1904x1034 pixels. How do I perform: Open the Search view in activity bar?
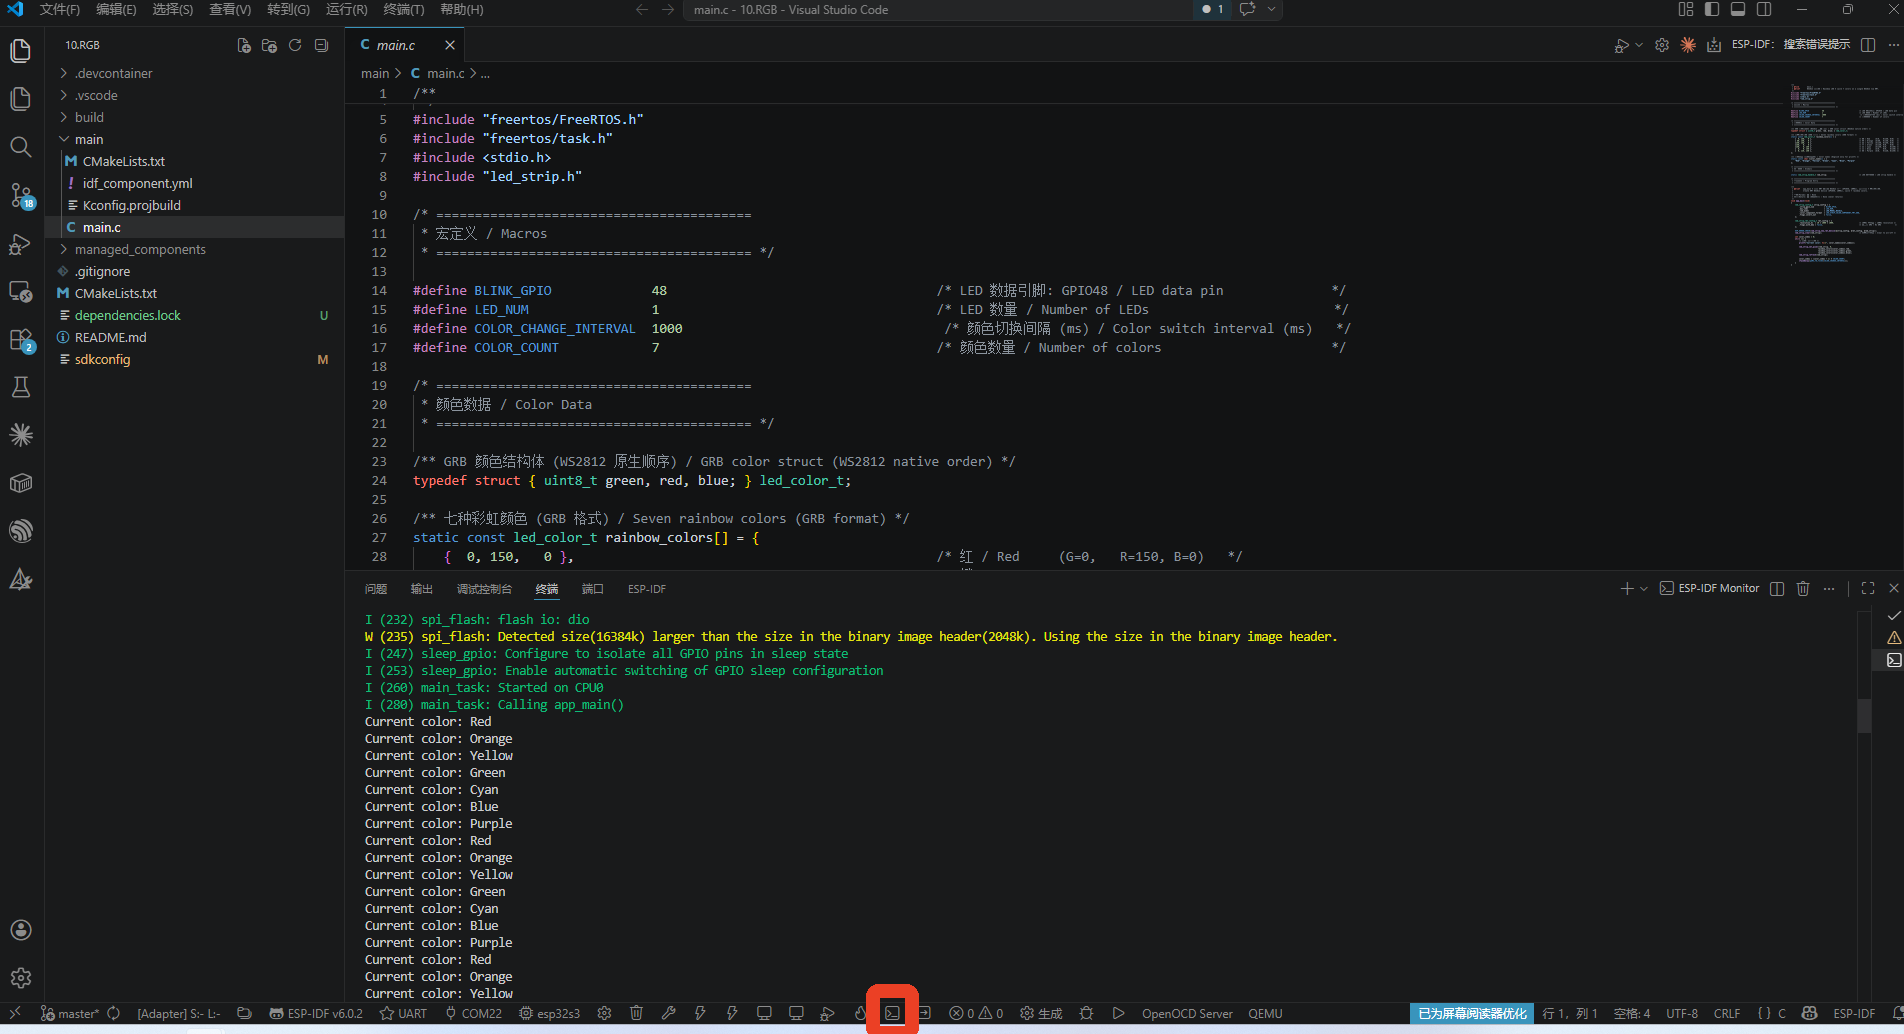point(20,147)
